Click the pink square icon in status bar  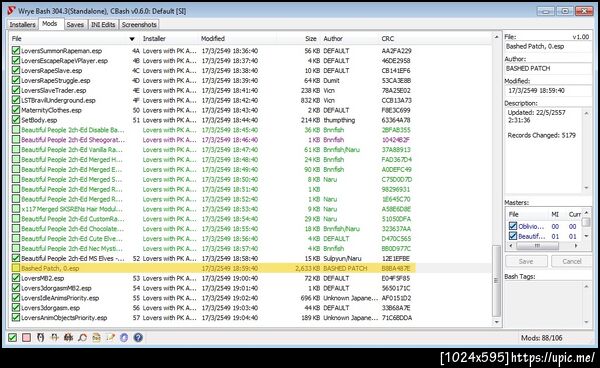pyautogui.click(x=26, y=337)
